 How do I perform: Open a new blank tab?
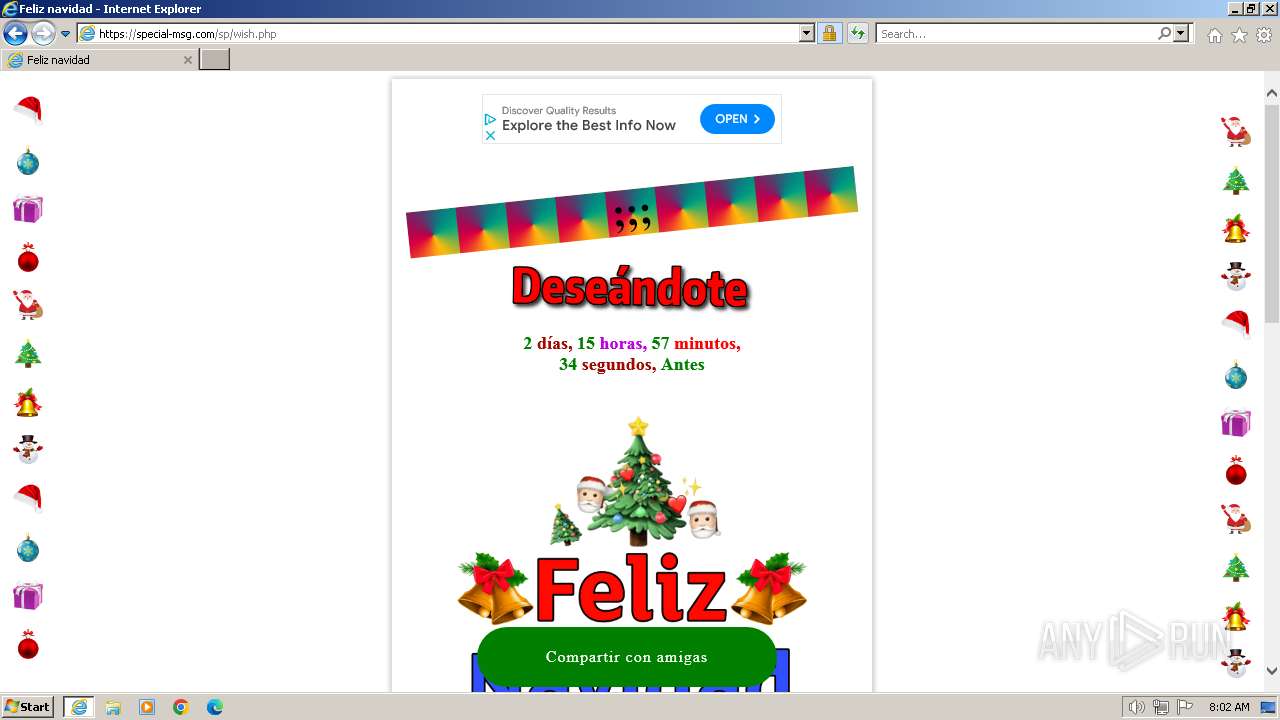pos(215,60)
